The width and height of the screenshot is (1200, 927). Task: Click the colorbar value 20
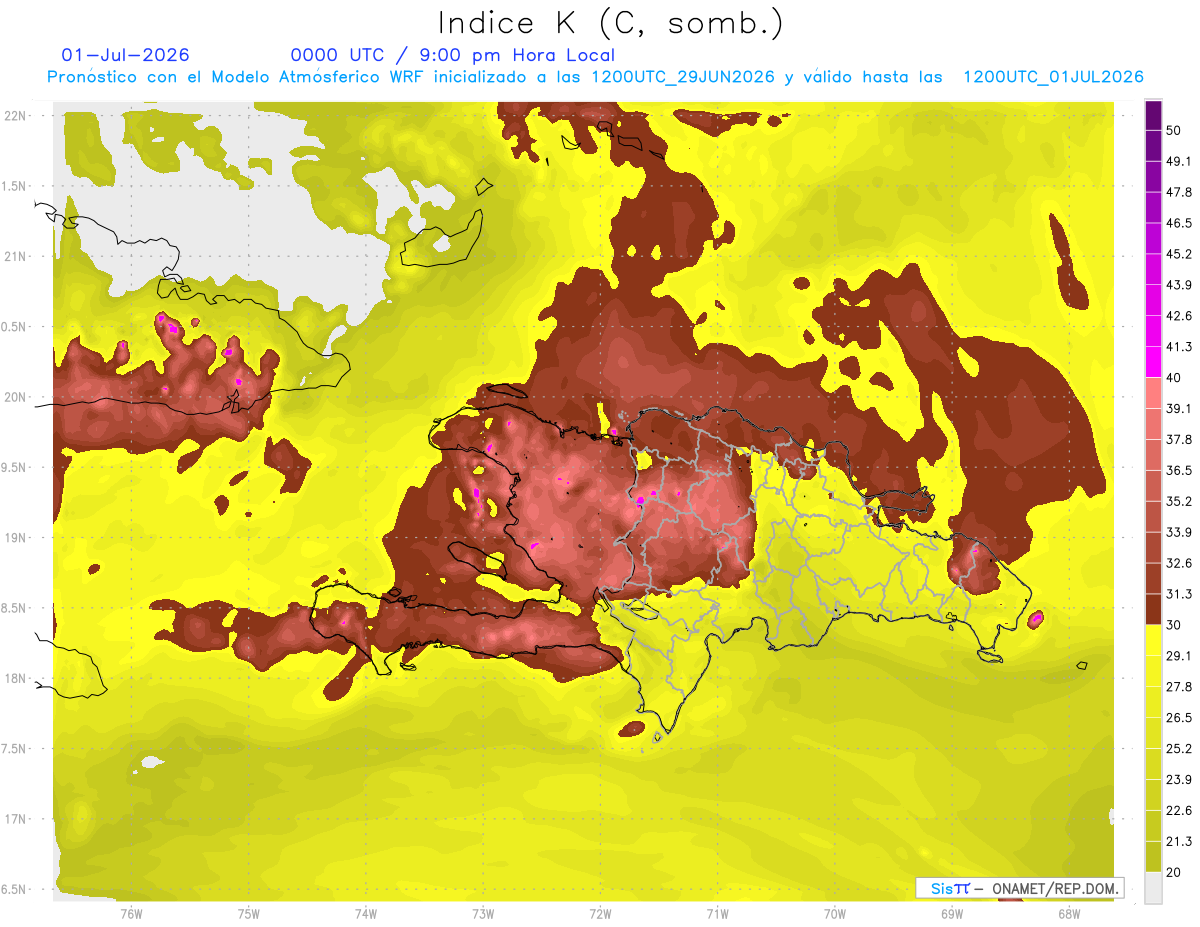coord(1174,873)
